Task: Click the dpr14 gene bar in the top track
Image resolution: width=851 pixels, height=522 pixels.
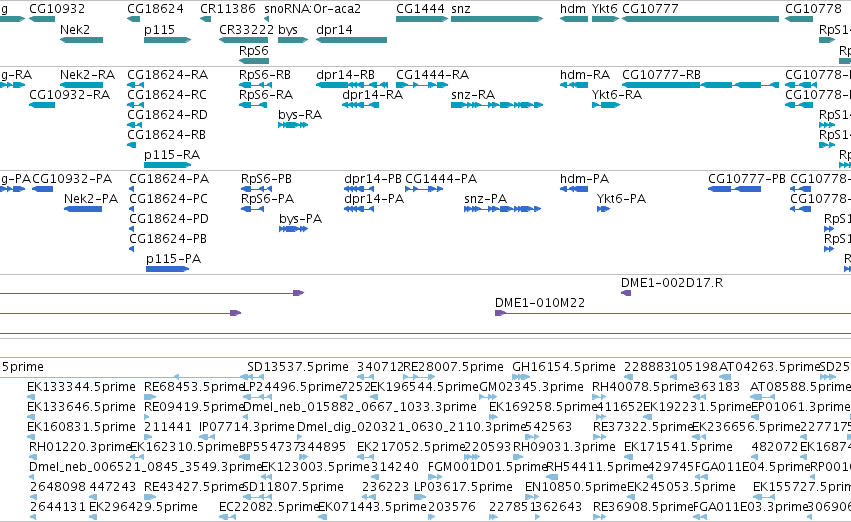Action: pos(352,40)
